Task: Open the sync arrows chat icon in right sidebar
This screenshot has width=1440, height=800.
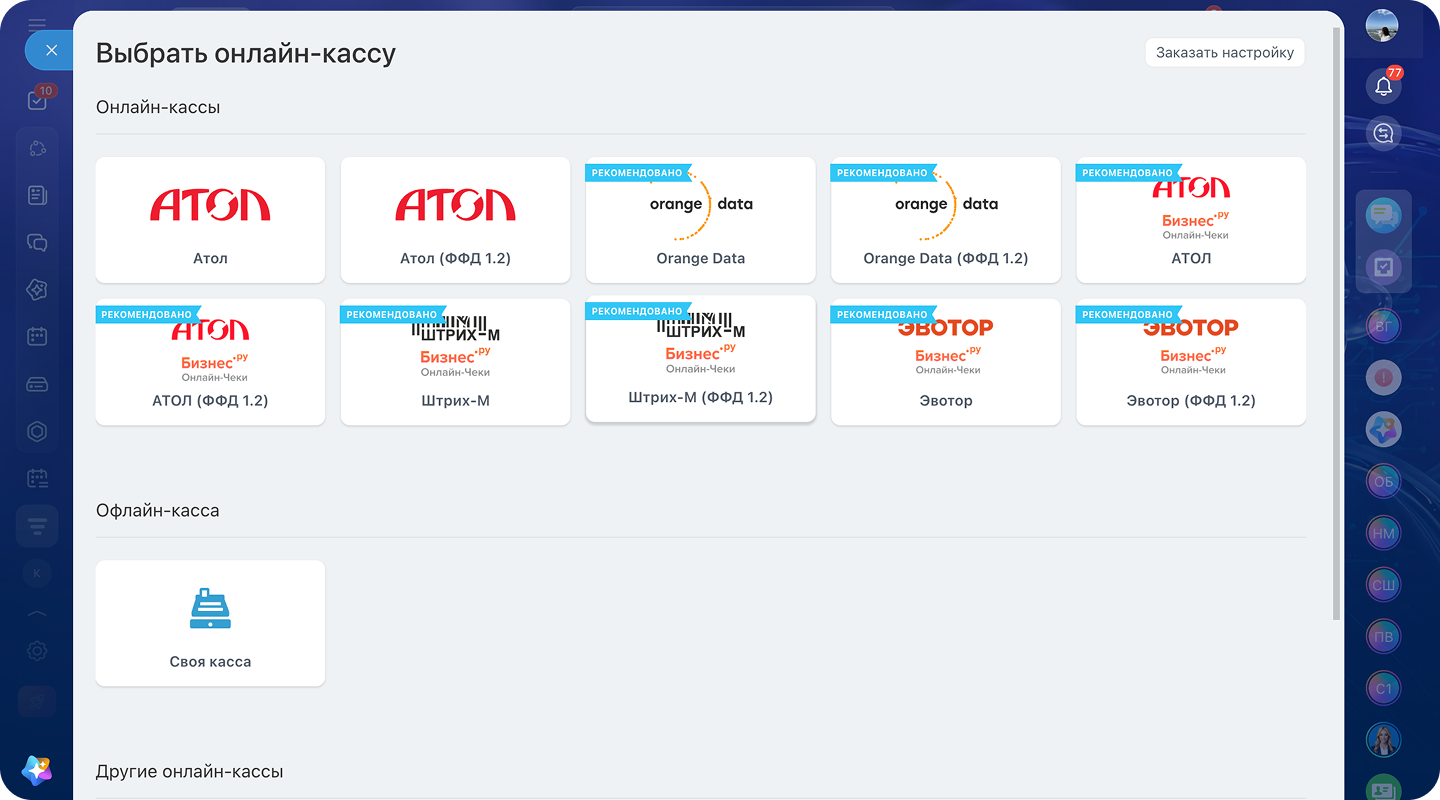Action: (x=1384, y=134)
